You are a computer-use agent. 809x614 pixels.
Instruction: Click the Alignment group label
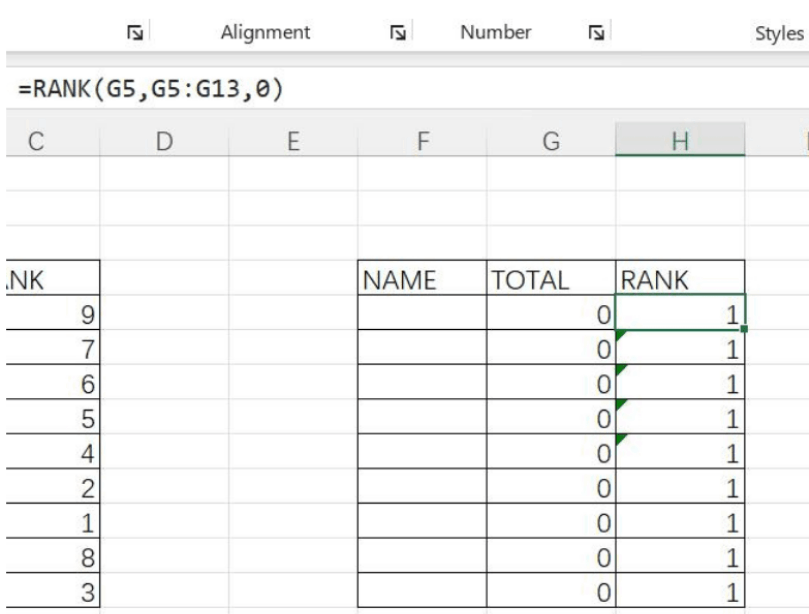[x=265, y=33]
